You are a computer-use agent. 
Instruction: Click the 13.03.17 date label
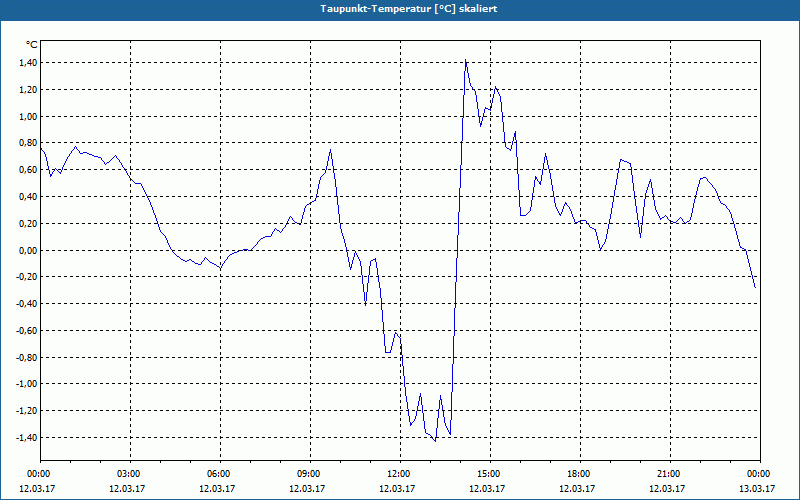click(x=757, y=488)
